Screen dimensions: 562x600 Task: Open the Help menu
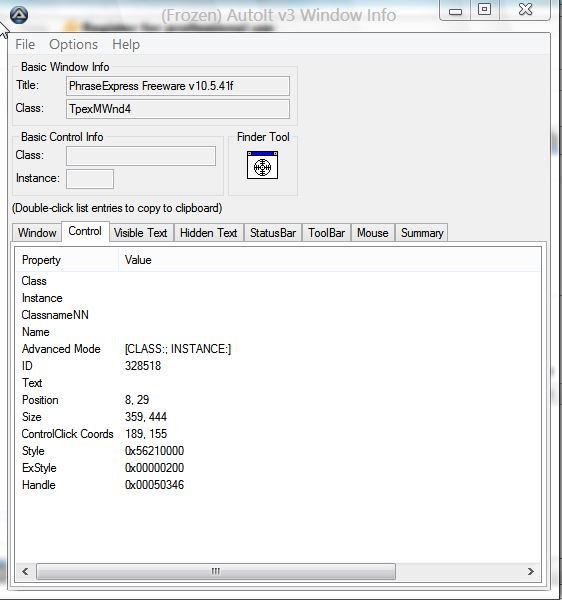click(126, 44)
